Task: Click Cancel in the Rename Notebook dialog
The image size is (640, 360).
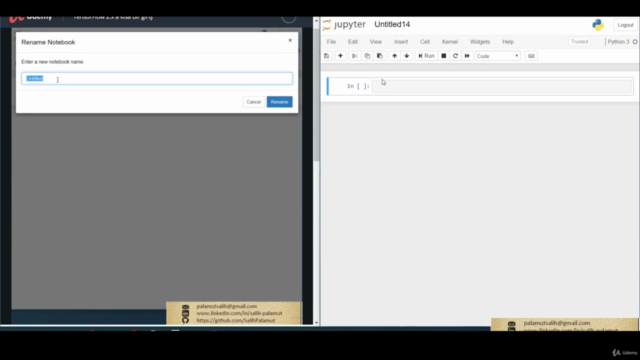Action: (x=253, y=102)
